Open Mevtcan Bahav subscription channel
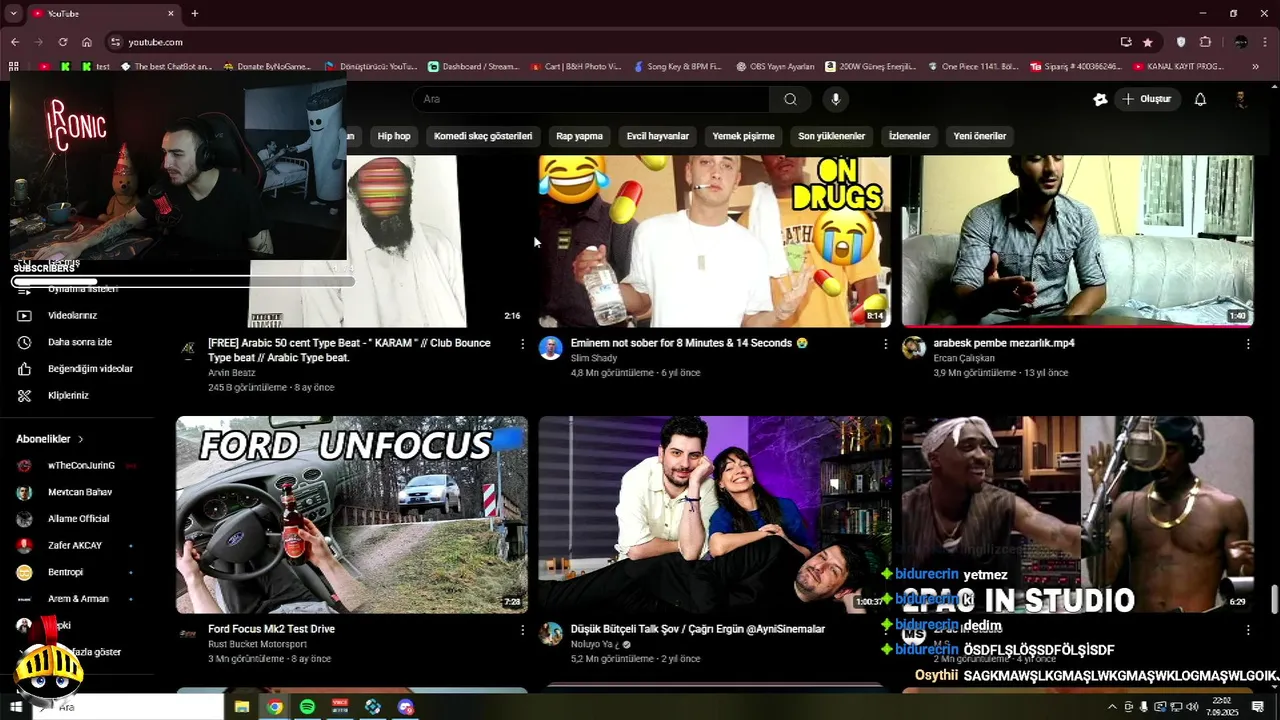This screenshot has width=1280, height=720. (78, 492)
